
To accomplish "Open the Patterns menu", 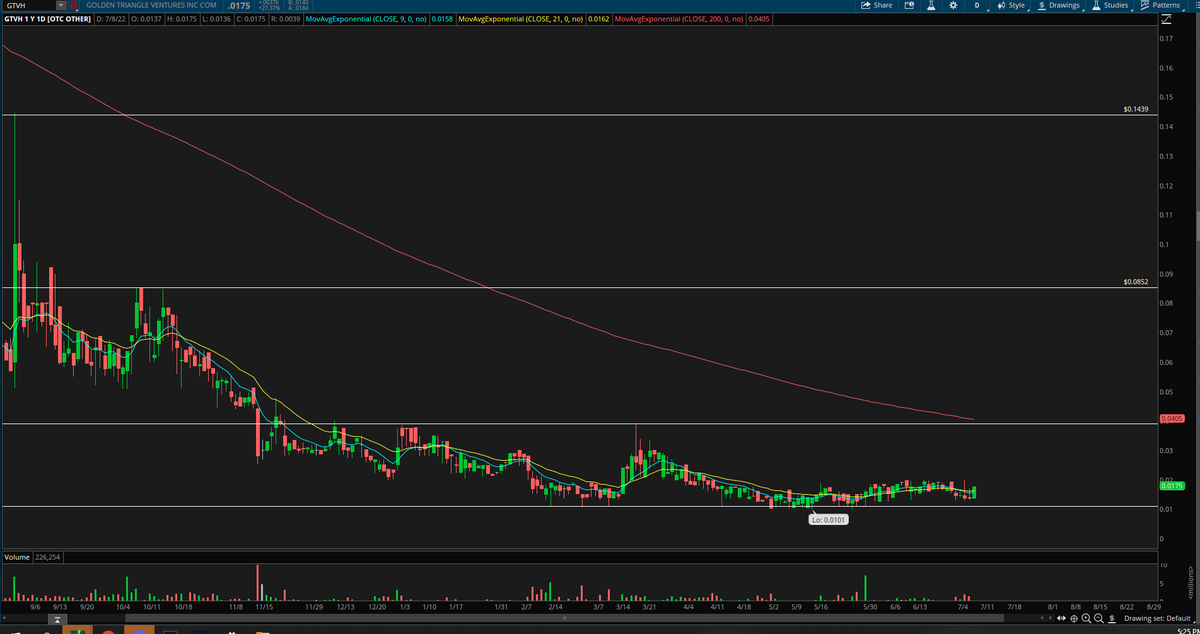I will 1166,7.
